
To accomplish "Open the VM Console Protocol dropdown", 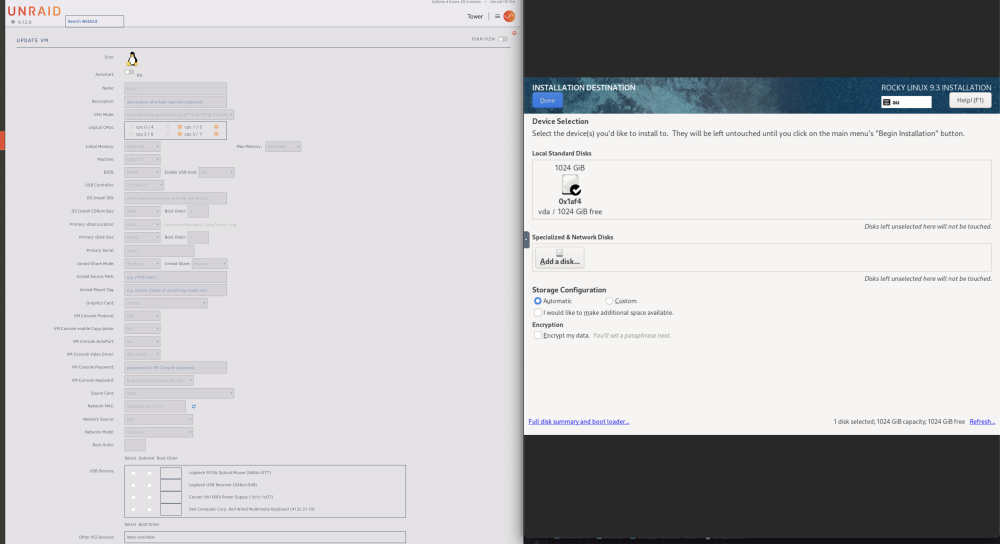I will (142, 316).
